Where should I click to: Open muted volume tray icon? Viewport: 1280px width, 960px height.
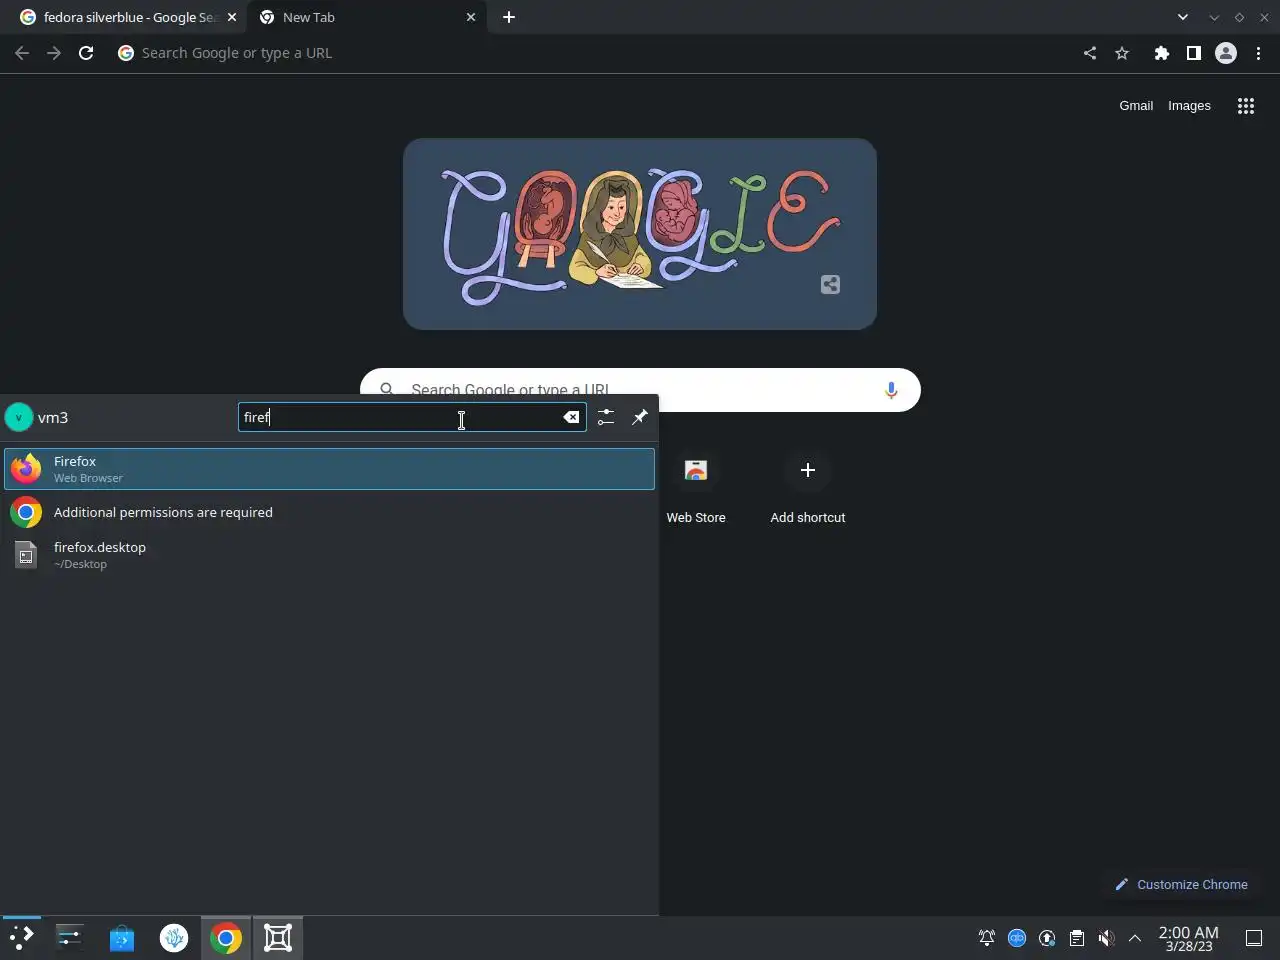pos(1106,938)
